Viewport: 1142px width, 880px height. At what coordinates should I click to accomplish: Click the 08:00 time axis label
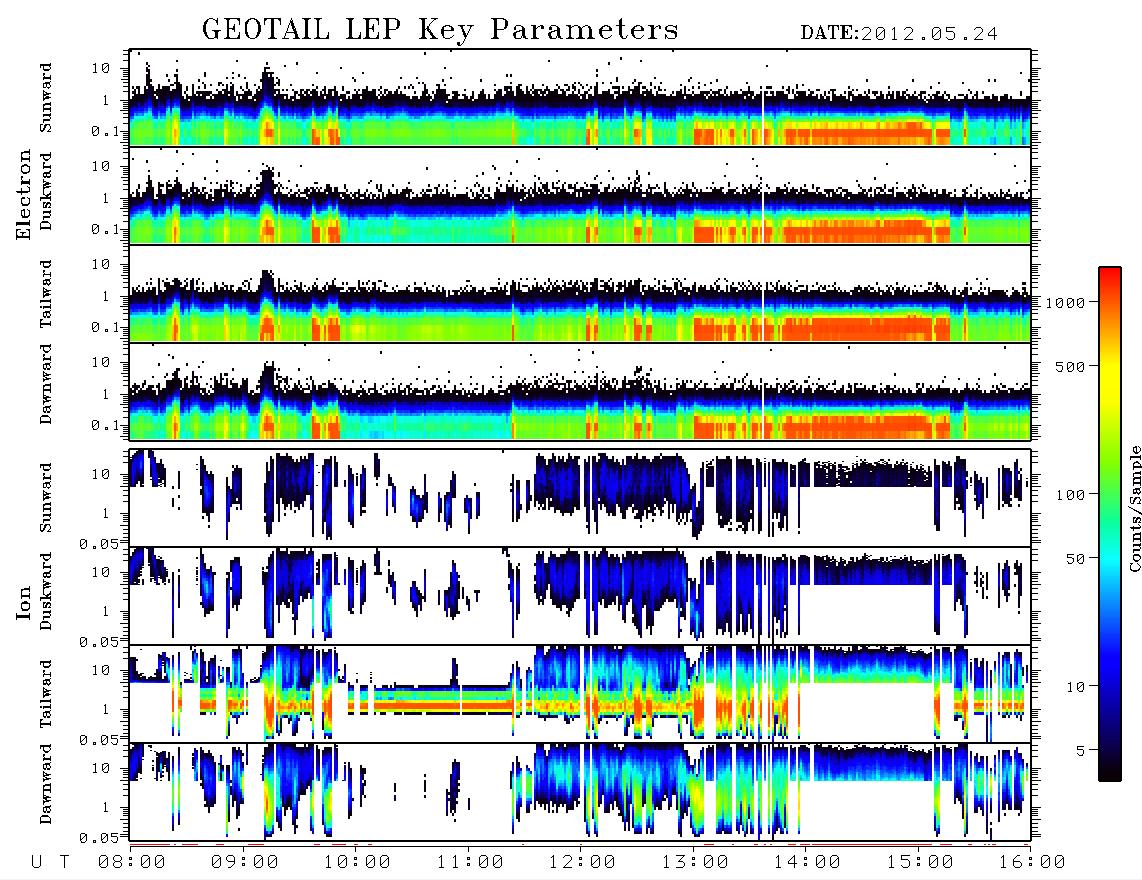coord(131,863)
